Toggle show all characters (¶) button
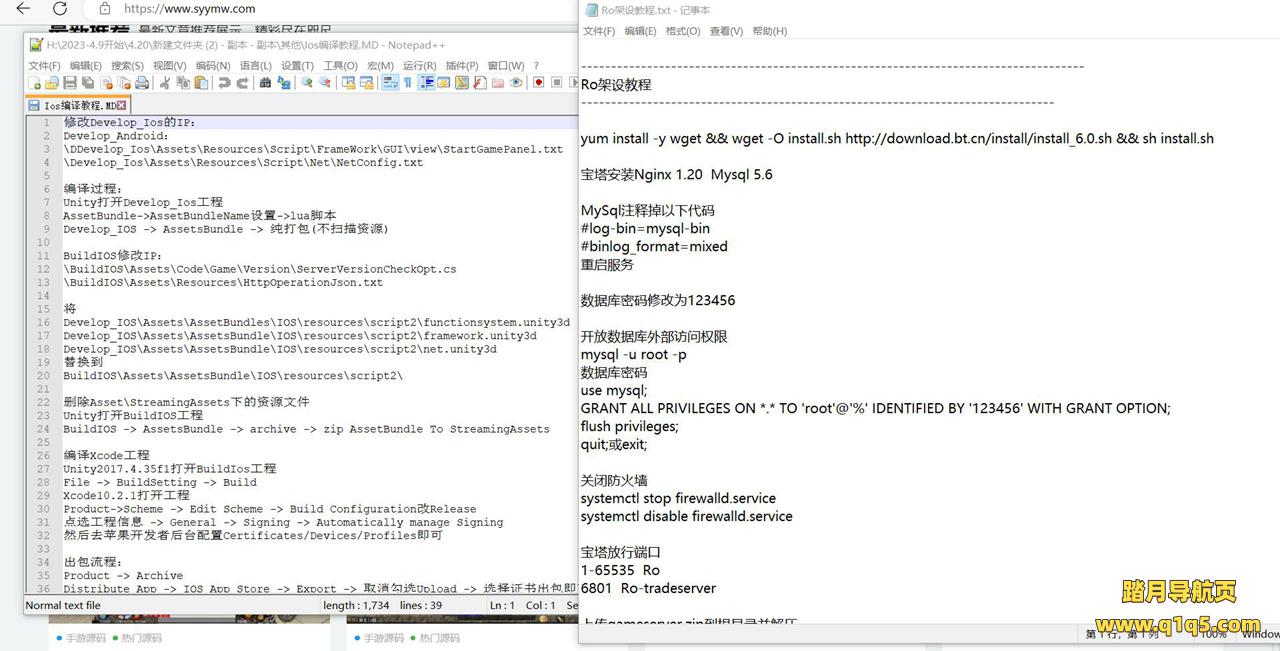This screenshot has width=1280, height=651. [x=408, y=83]
